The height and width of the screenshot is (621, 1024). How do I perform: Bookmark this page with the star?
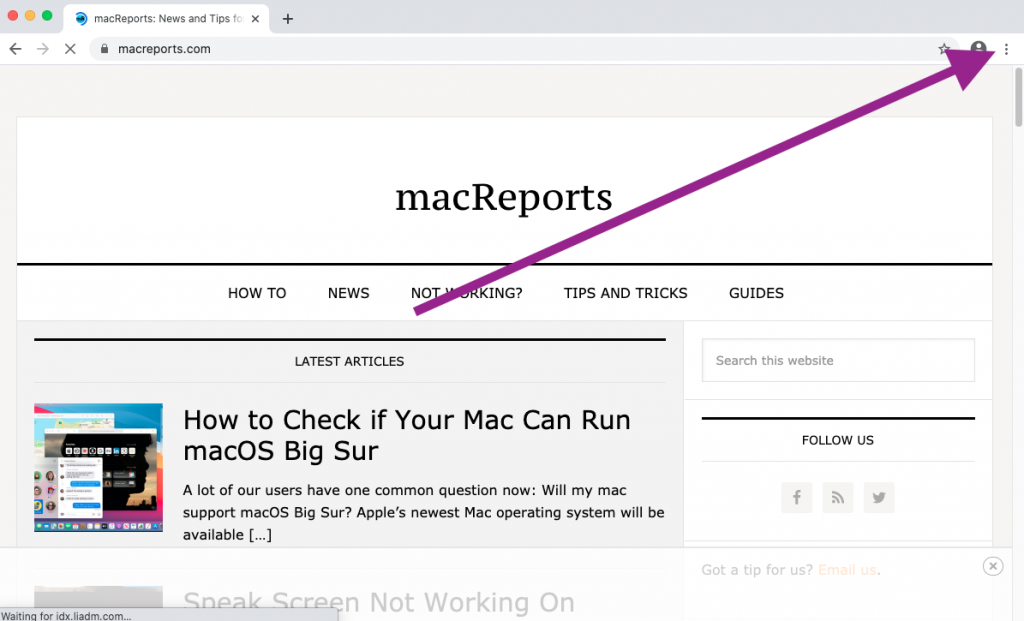tap(944, 49)
